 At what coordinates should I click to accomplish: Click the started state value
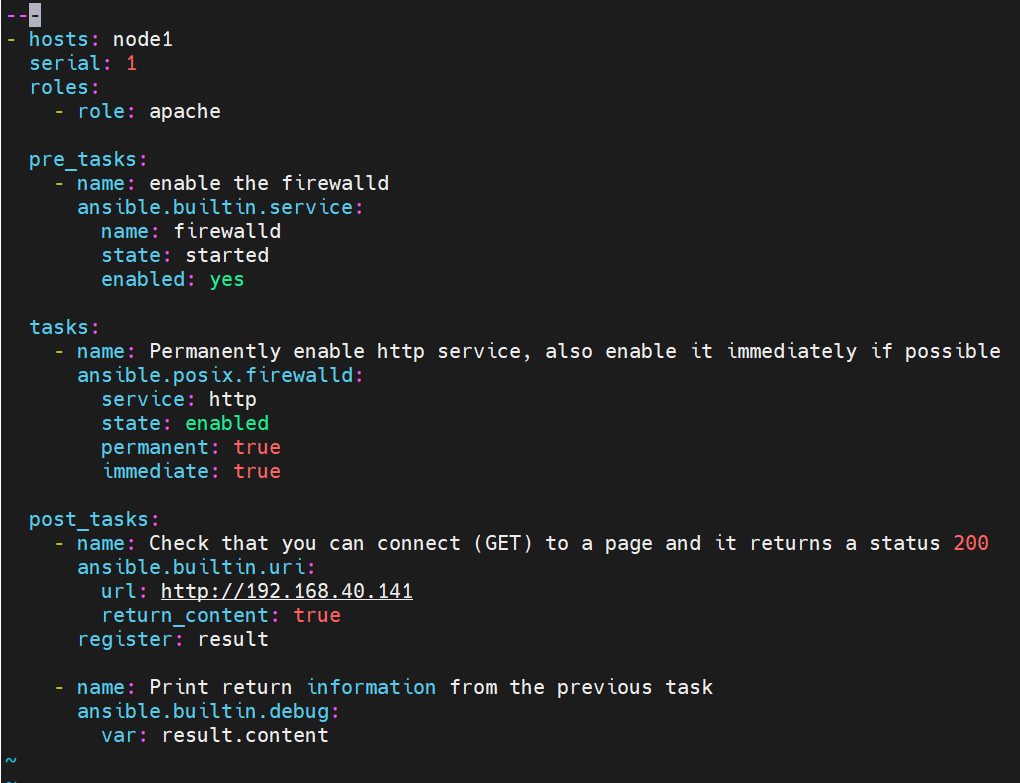(x=227, y=256)
